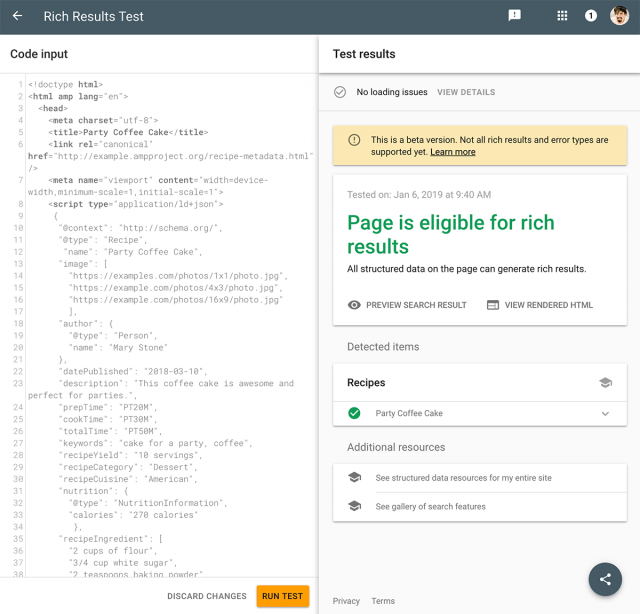
Task: Click Preview Search Result
Action: 407,305
